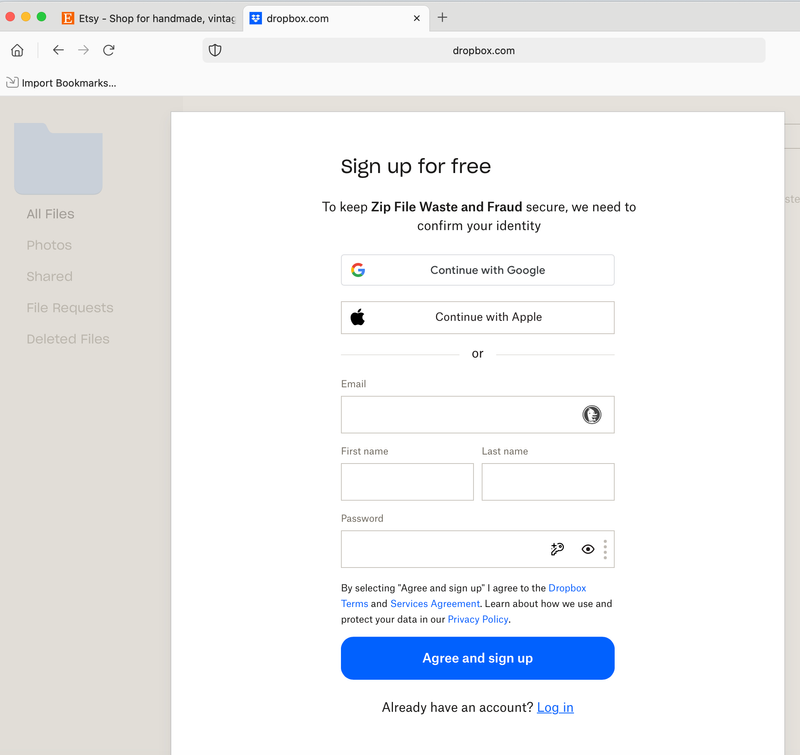The image size is (800, 755).
Task: Click the First name input field
Action: (407, 482)
